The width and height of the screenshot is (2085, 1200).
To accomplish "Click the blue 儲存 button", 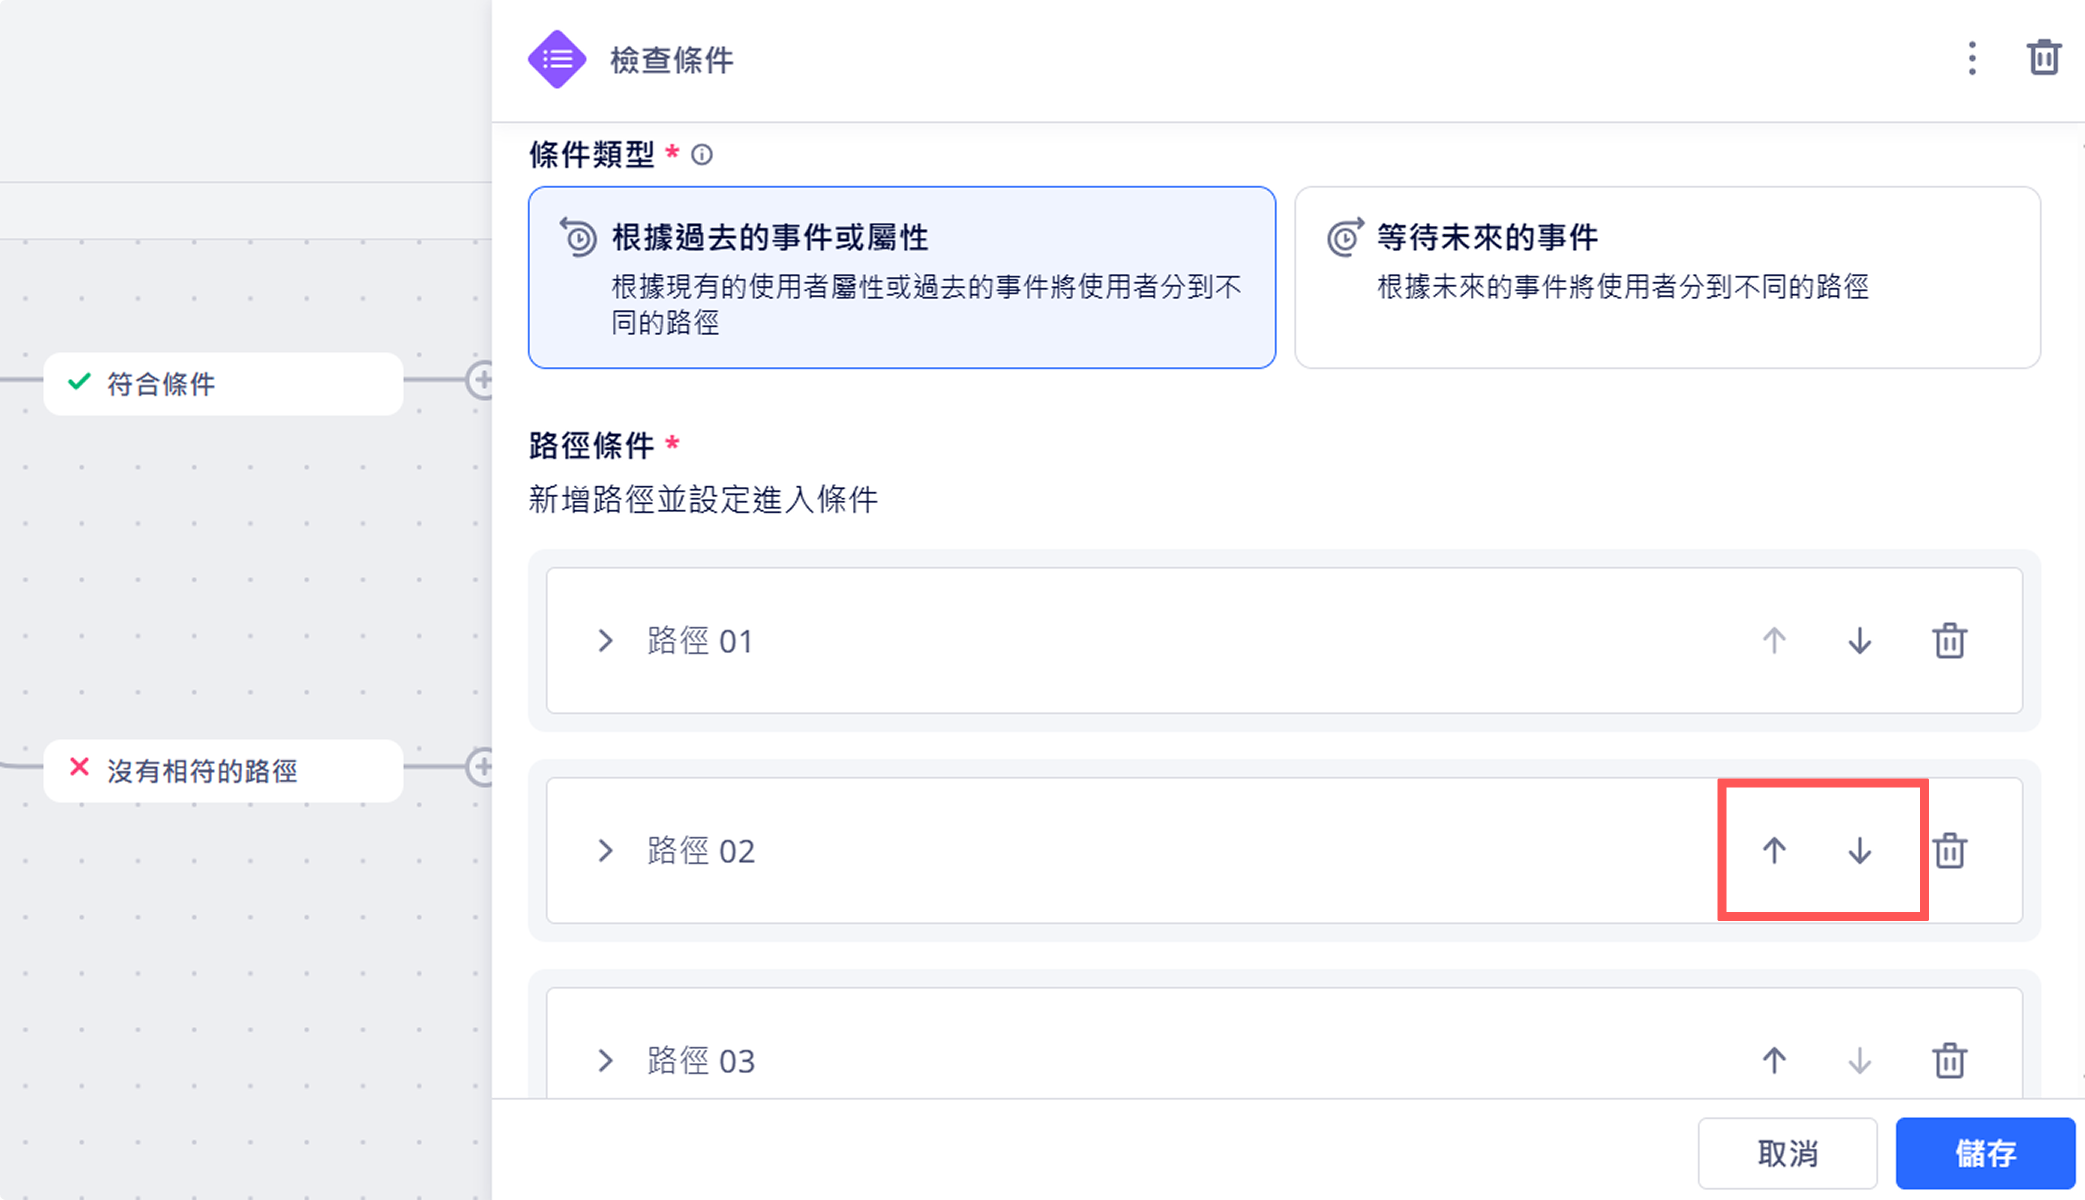I will coord(1984,1153).
